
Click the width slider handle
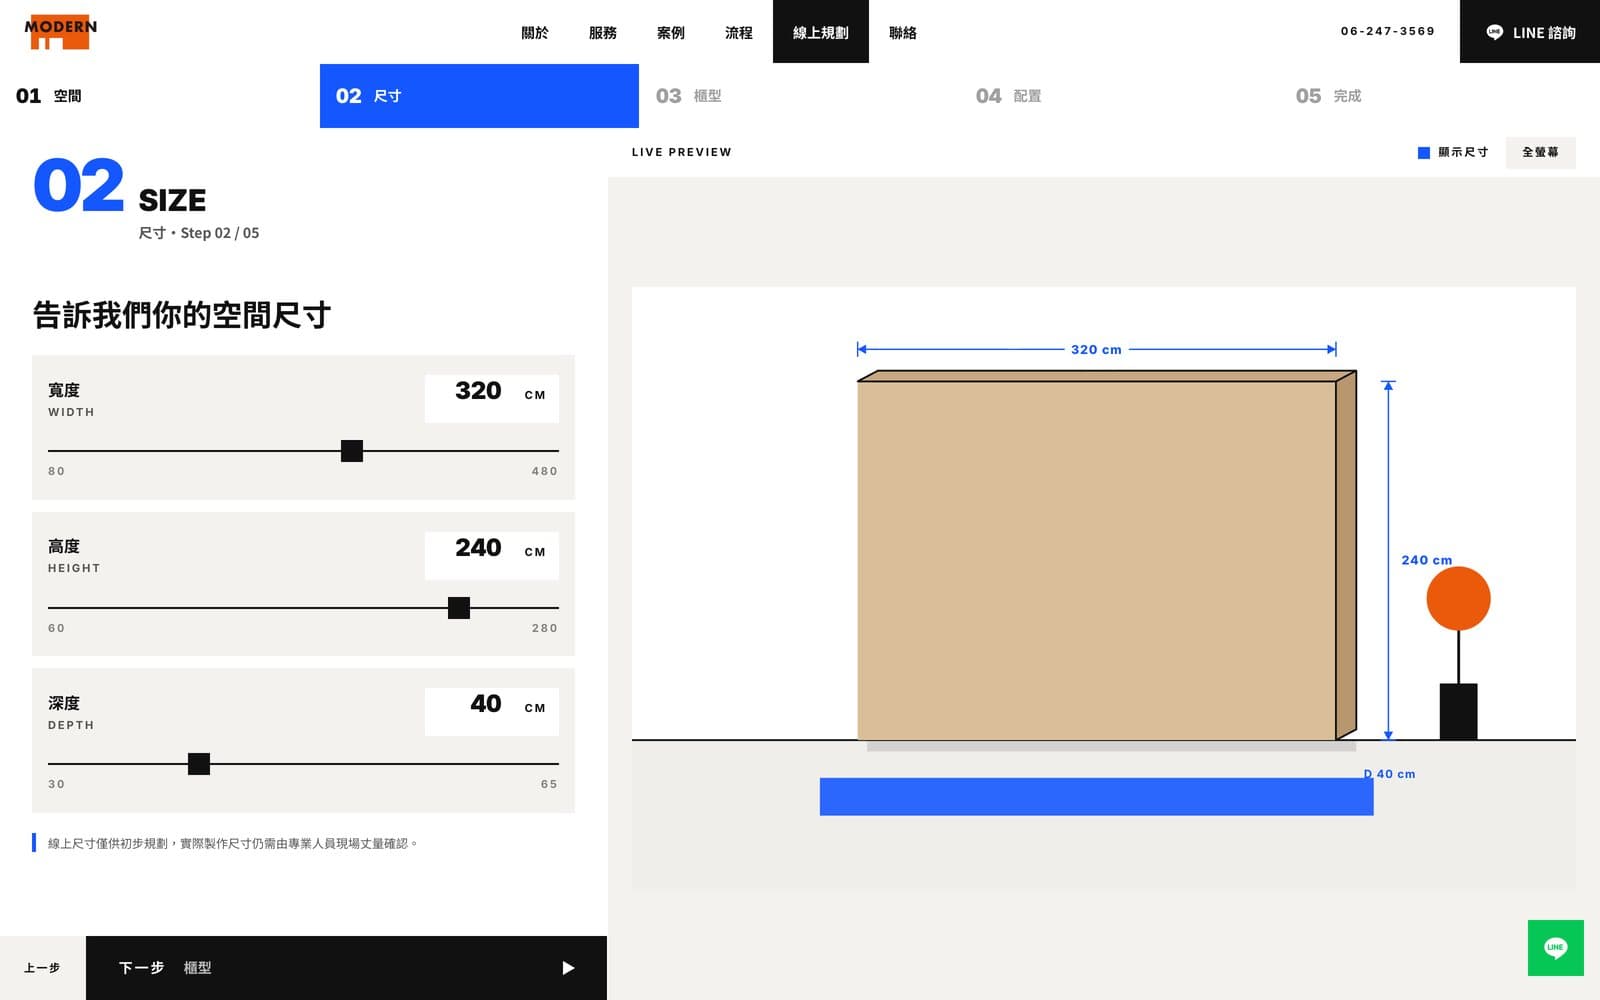point(352,451)
